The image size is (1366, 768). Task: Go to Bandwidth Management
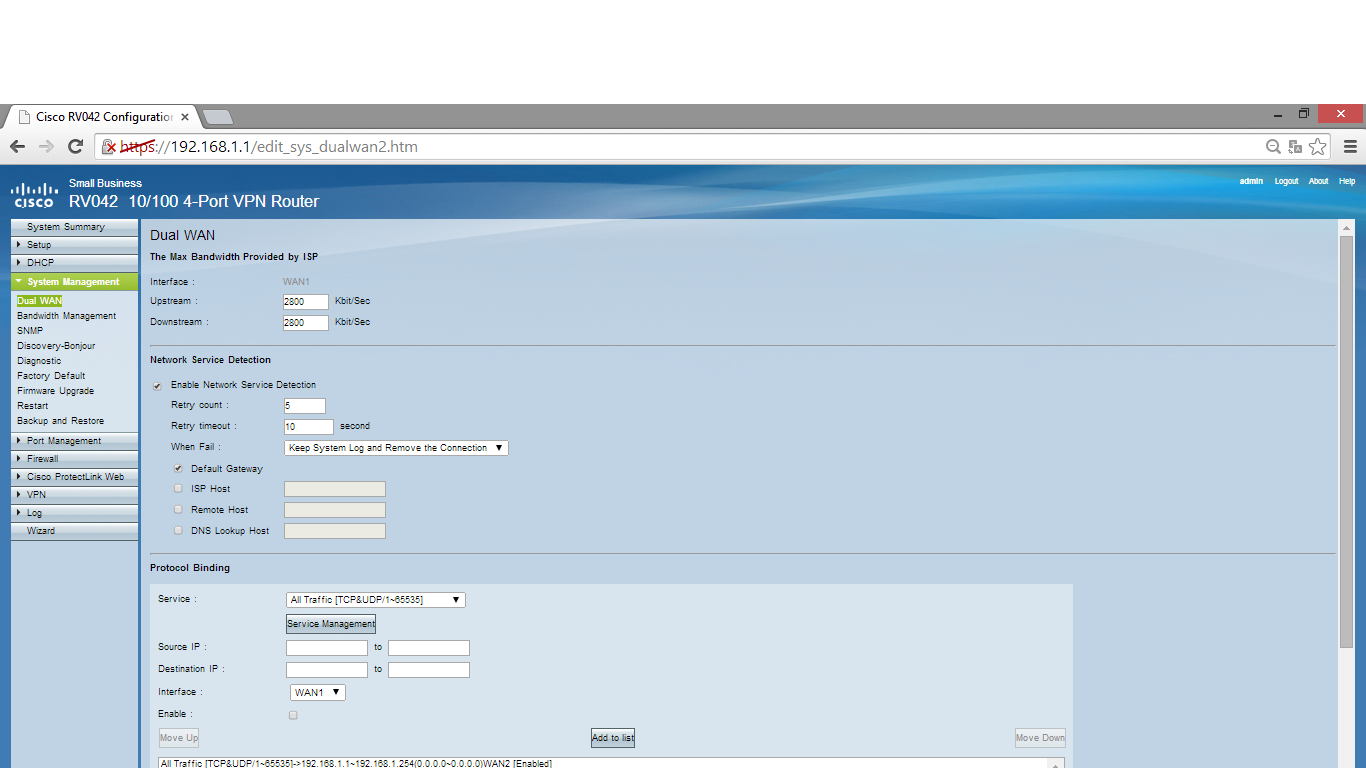66,316
